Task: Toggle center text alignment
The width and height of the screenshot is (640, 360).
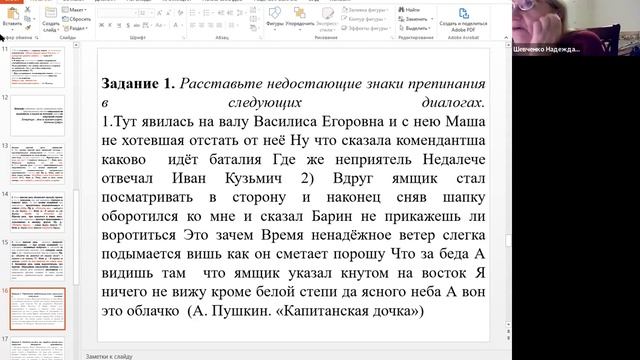Action: click(202, 25)
